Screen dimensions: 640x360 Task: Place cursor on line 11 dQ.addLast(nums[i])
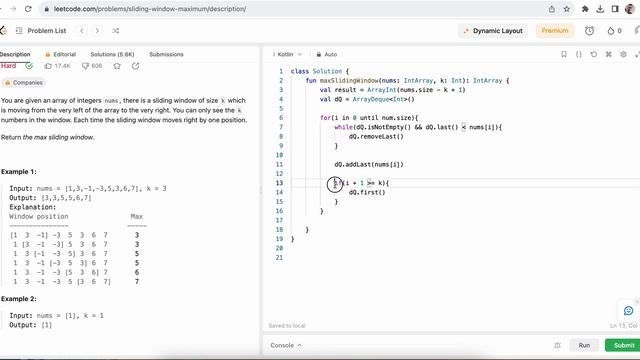(369, 164)
